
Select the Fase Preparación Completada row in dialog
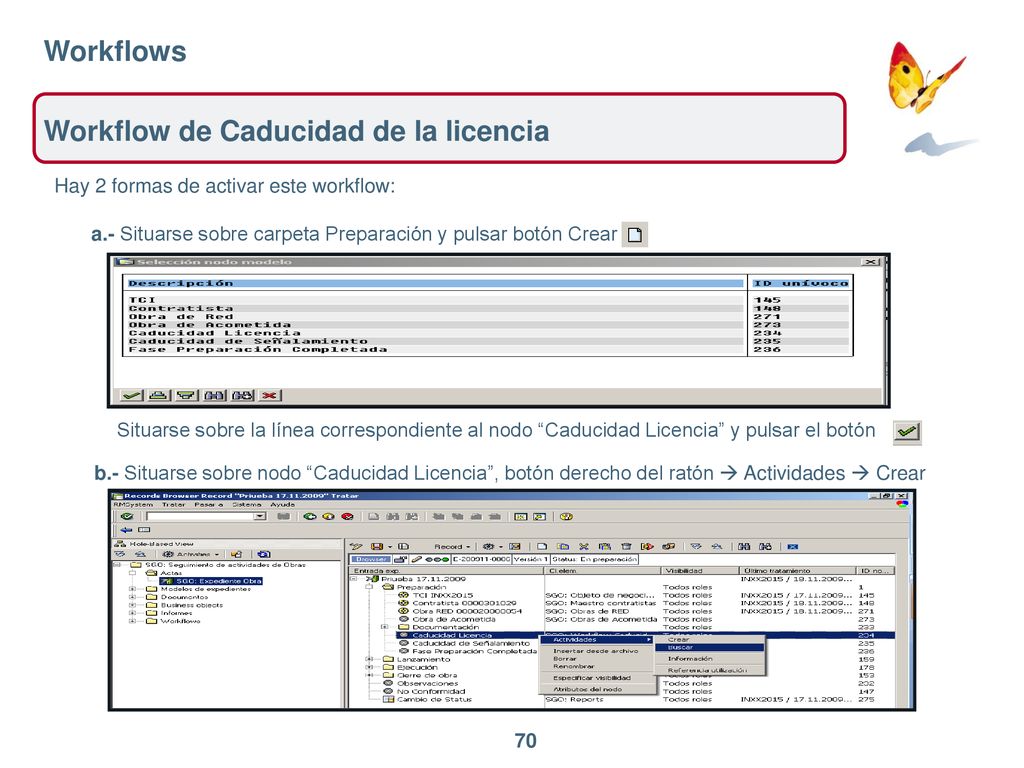click(436, 349)
